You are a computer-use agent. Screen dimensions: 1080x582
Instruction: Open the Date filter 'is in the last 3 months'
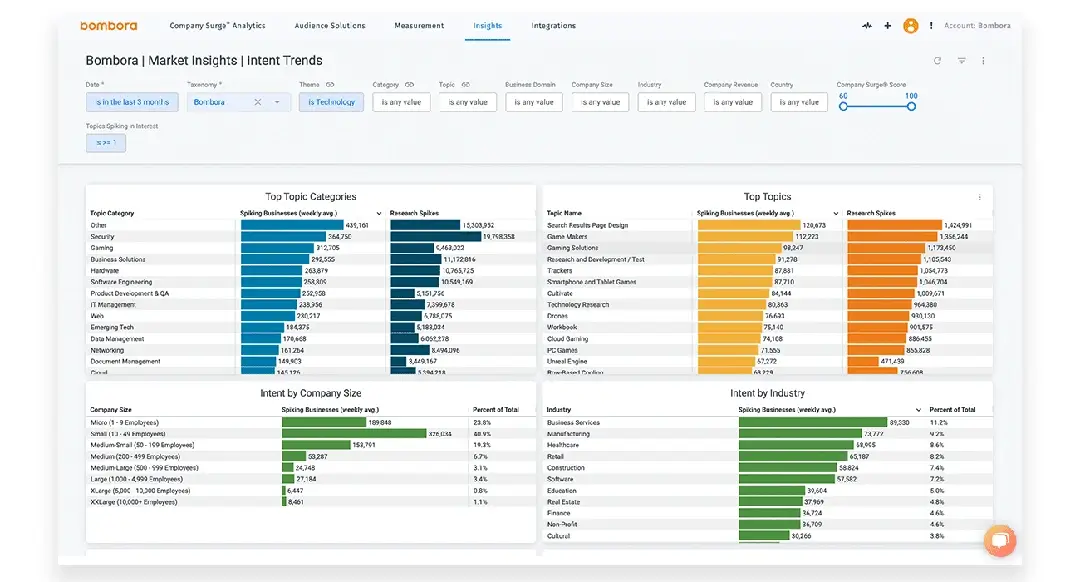click(132, 102)
